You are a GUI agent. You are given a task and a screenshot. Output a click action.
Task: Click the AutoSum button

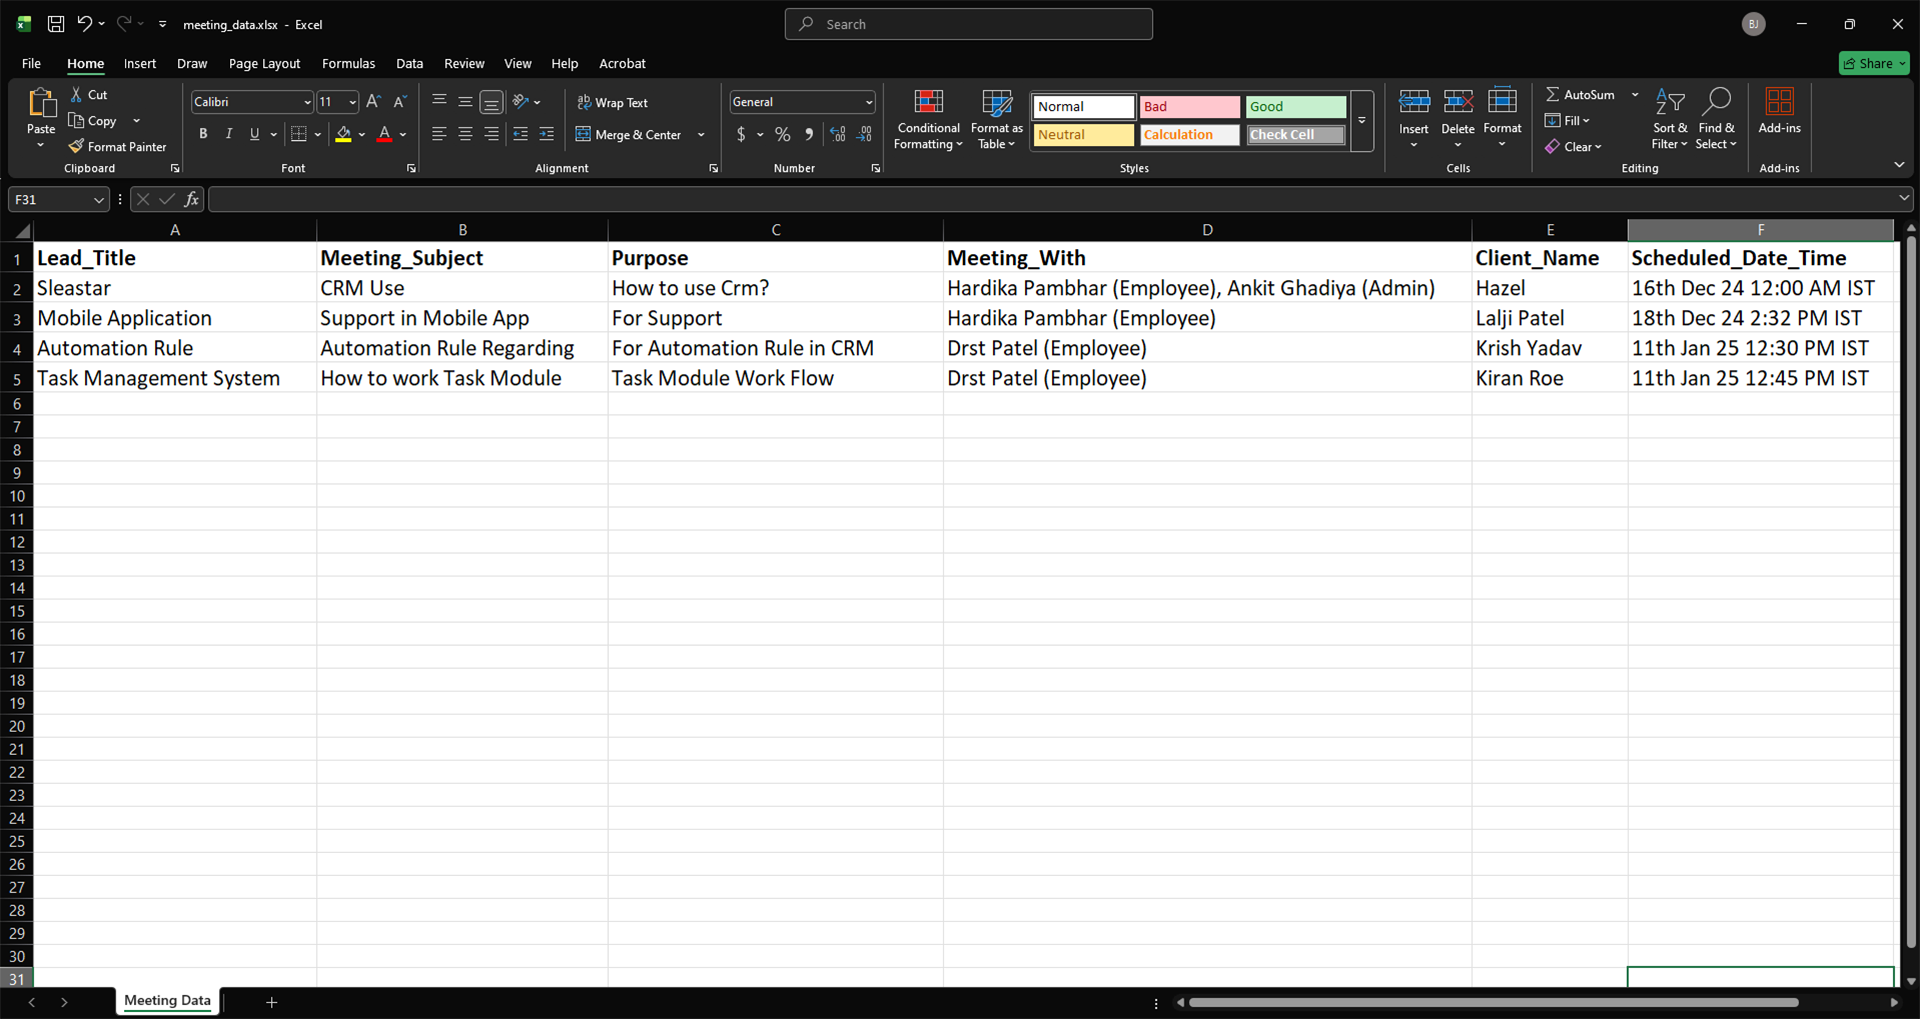tap(1579, 94)
